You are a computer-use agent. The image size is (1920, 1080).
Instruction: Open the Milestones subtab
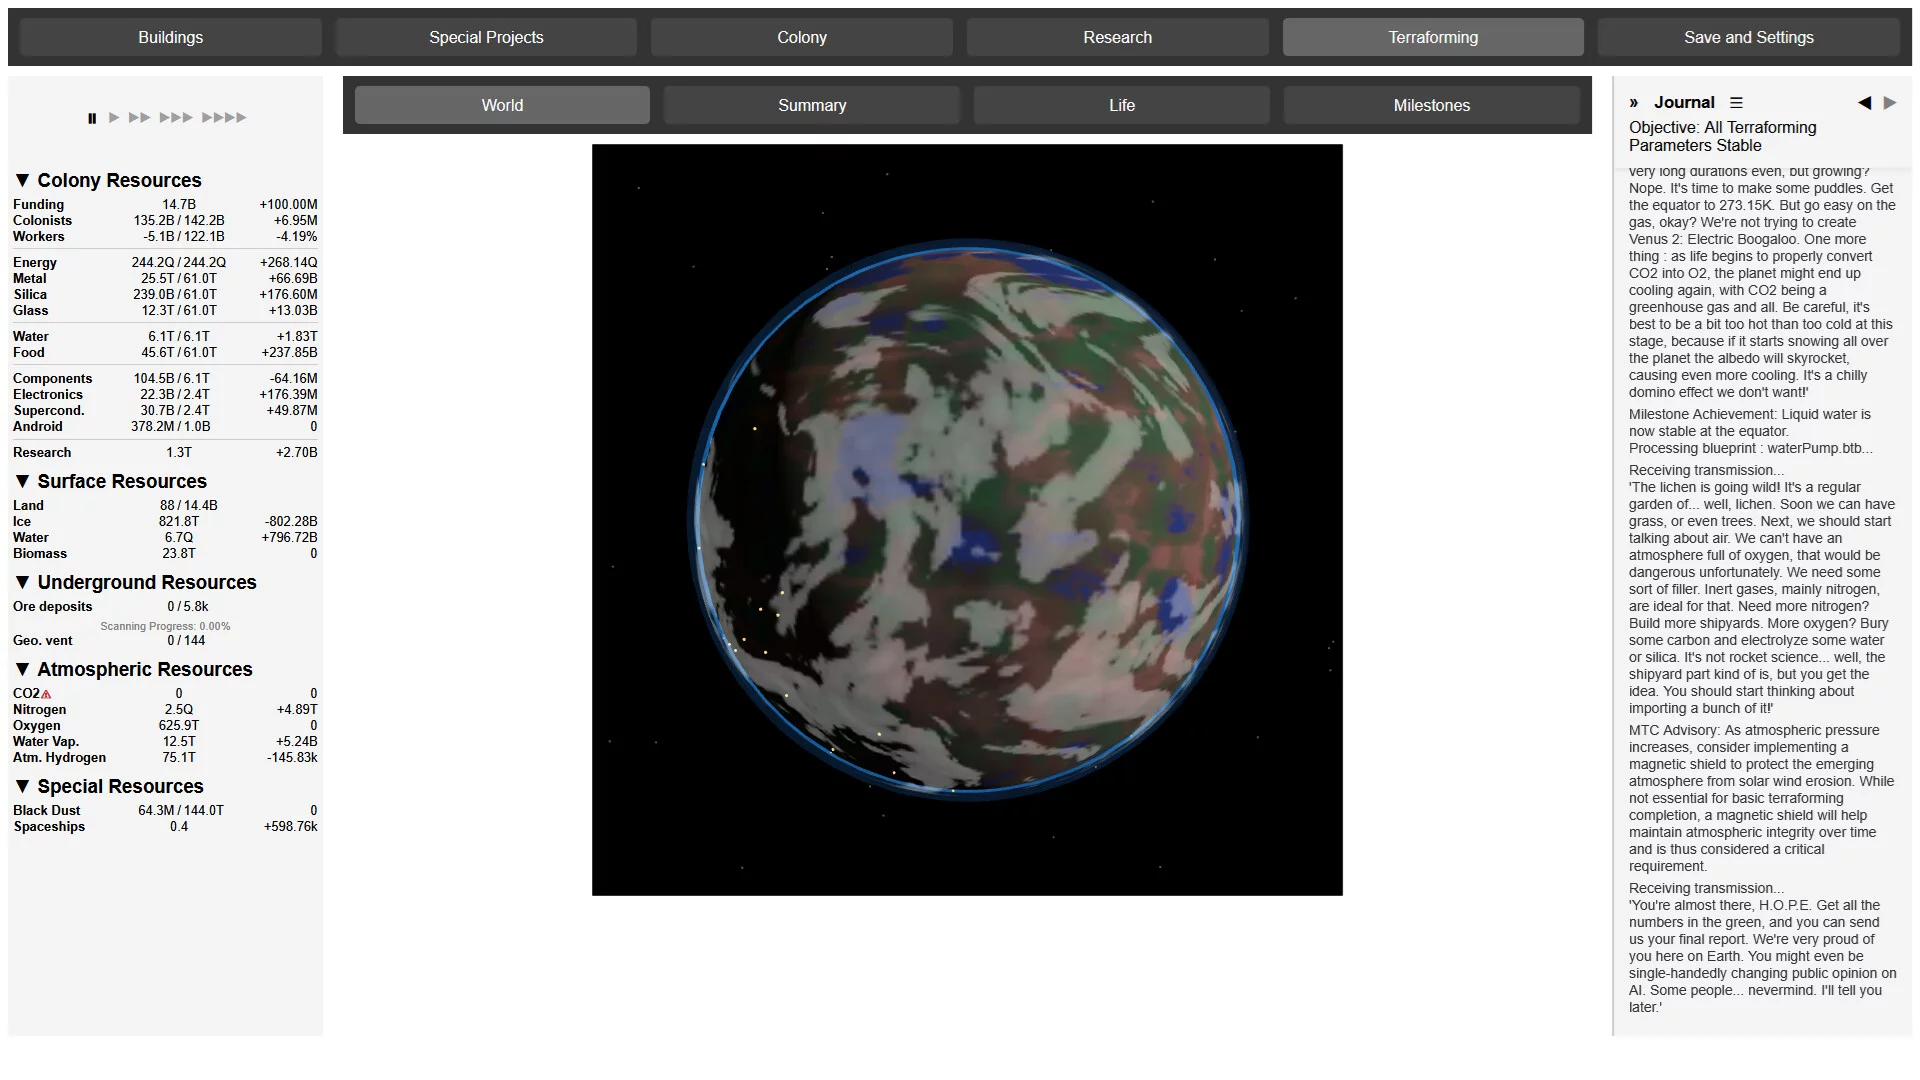click(1432, 105)
